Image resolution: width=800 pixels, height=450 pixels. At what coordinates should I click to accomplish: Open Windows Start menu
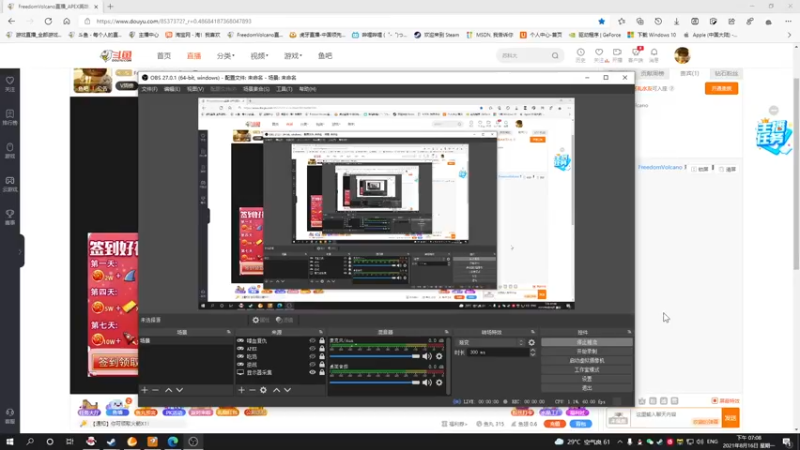pyautogui.click(x=10, y=442)
